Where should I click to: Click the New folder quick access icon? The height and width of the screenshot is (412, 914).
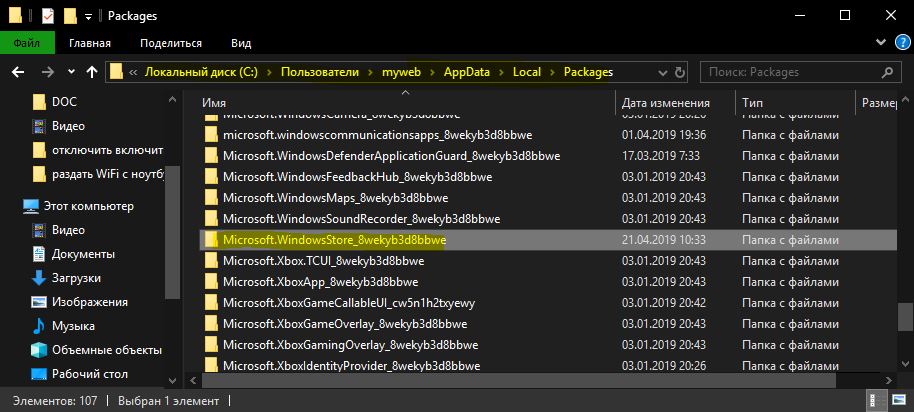70,16
